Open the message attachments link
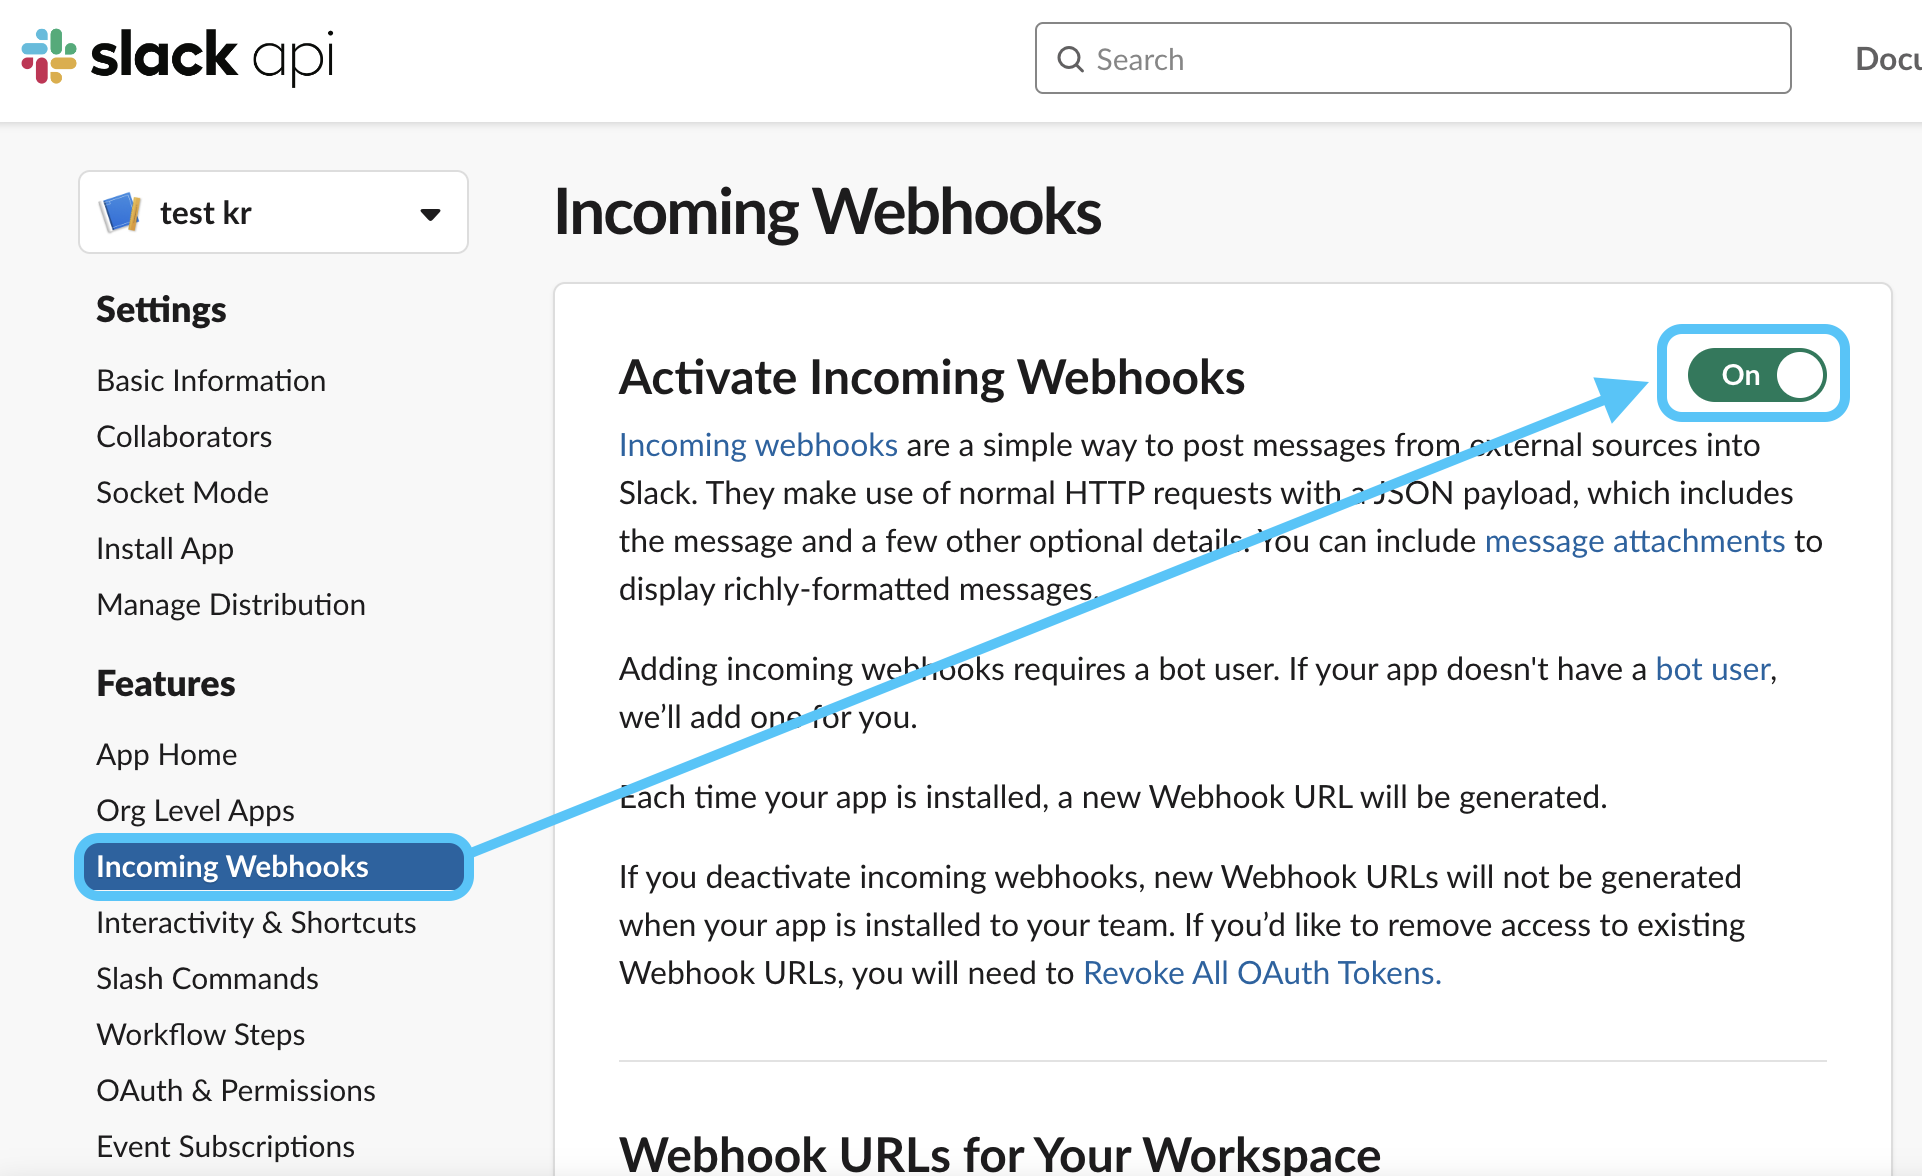This screenshot has width=1922, height=1176. (1635, 541)
